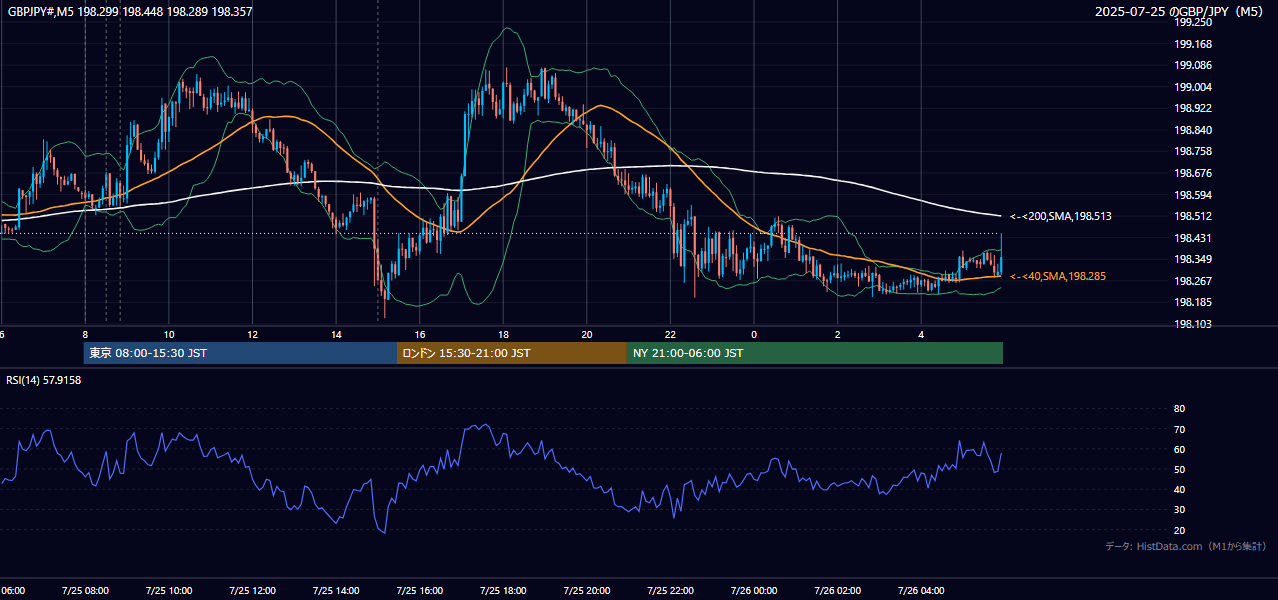Click RSI scale level 30

click(x=1179, y=510)
